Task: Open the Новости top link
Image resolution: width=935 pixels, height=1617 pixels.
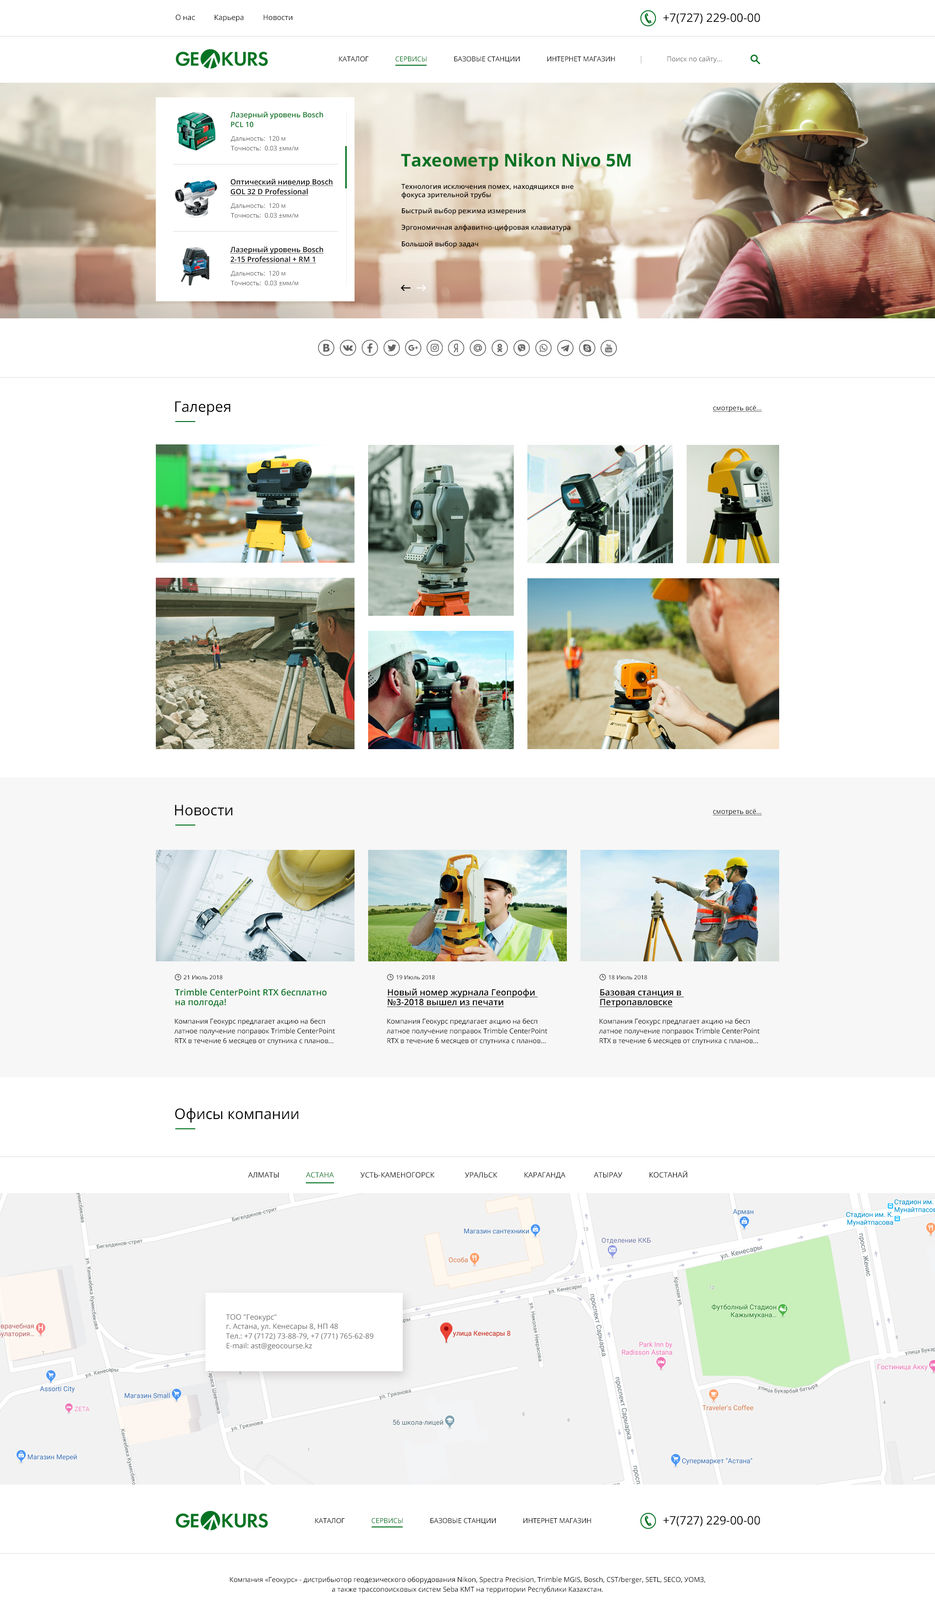Action: pyautogui.click(x=278, y=18)
